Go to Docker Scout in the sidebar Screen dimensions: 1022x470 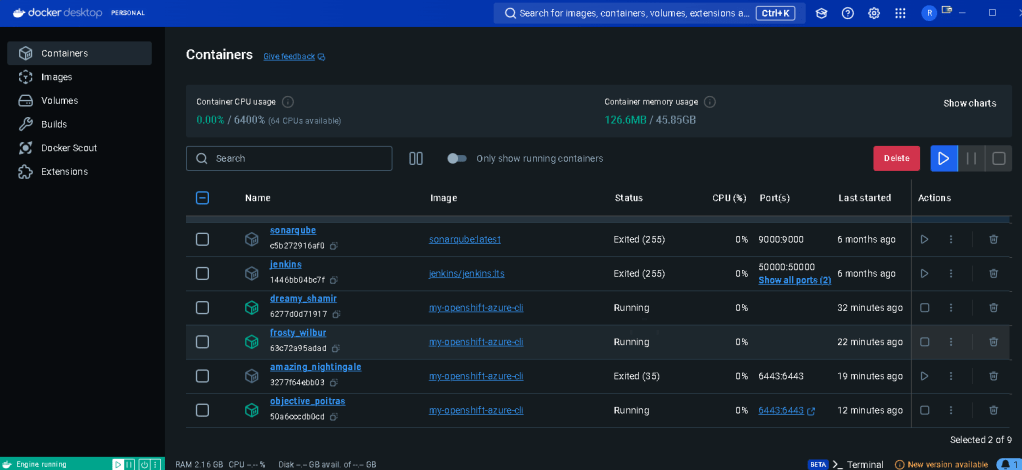click(80, 148)
